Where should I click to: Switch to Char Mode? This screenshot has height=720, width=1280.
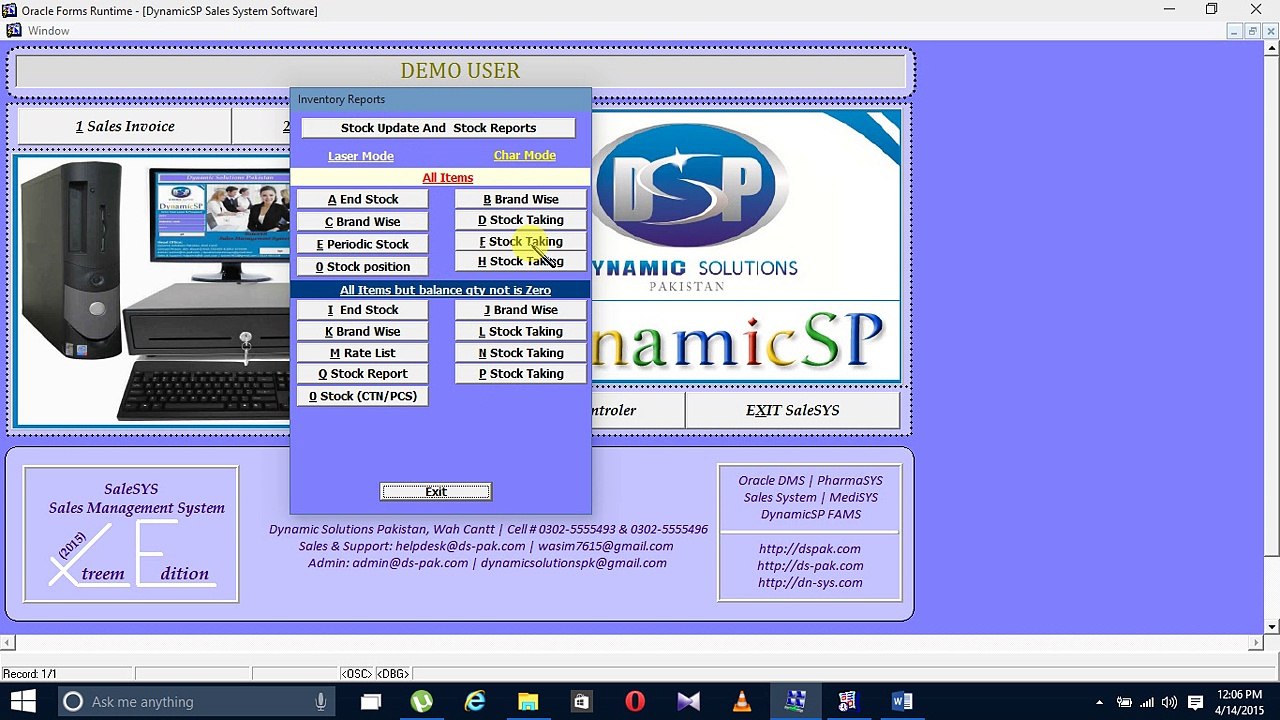[525, 155]
